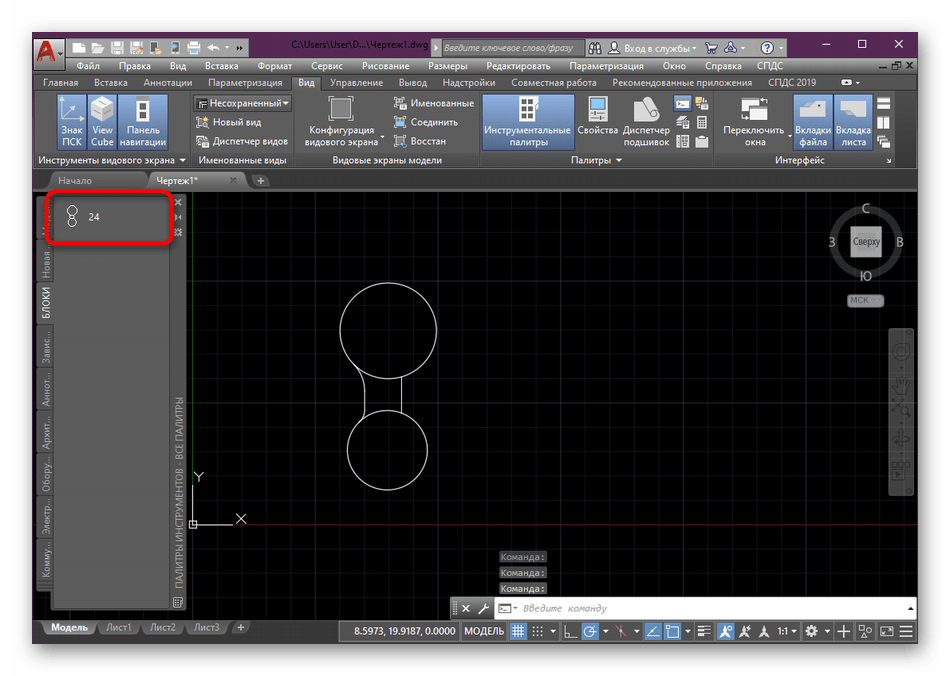Open Инструментальные палитры from the ribbon
This screenshot has height=676, width=950.
[x=527, y=121]
